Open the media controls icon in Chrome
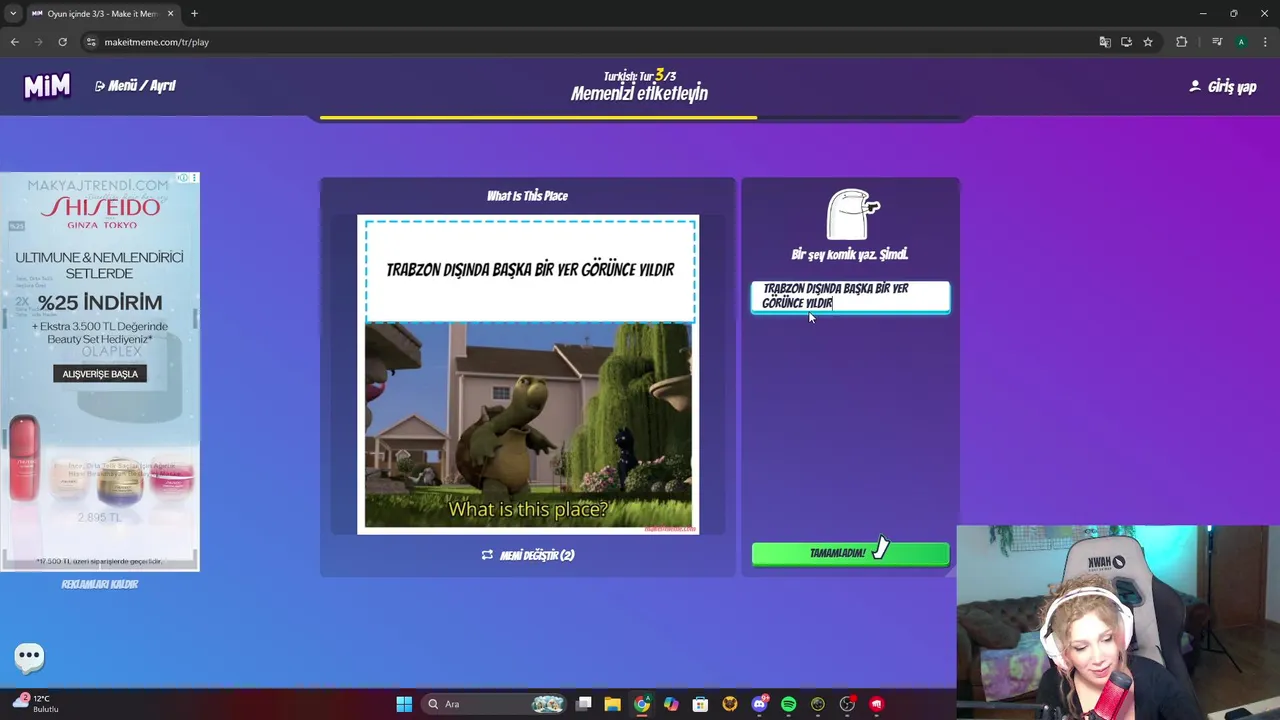The image size is (1280, 720). [x=1216, y=42]
